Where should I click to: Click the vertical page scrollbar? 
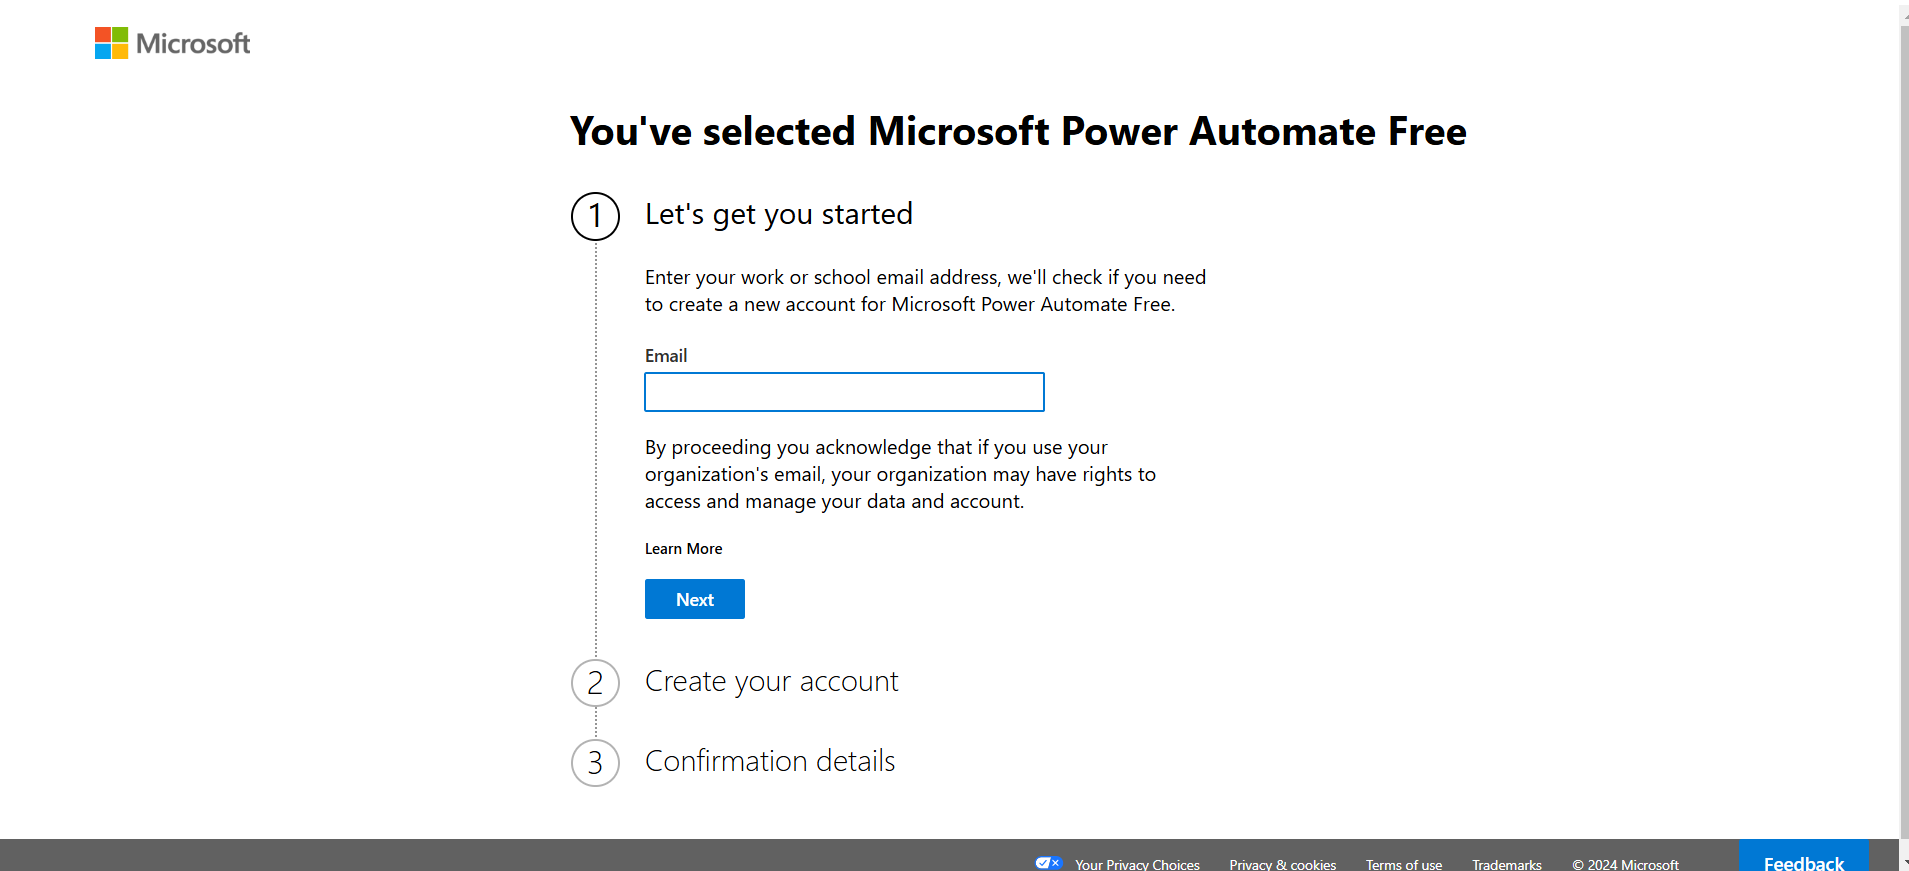click(1904, 400)
